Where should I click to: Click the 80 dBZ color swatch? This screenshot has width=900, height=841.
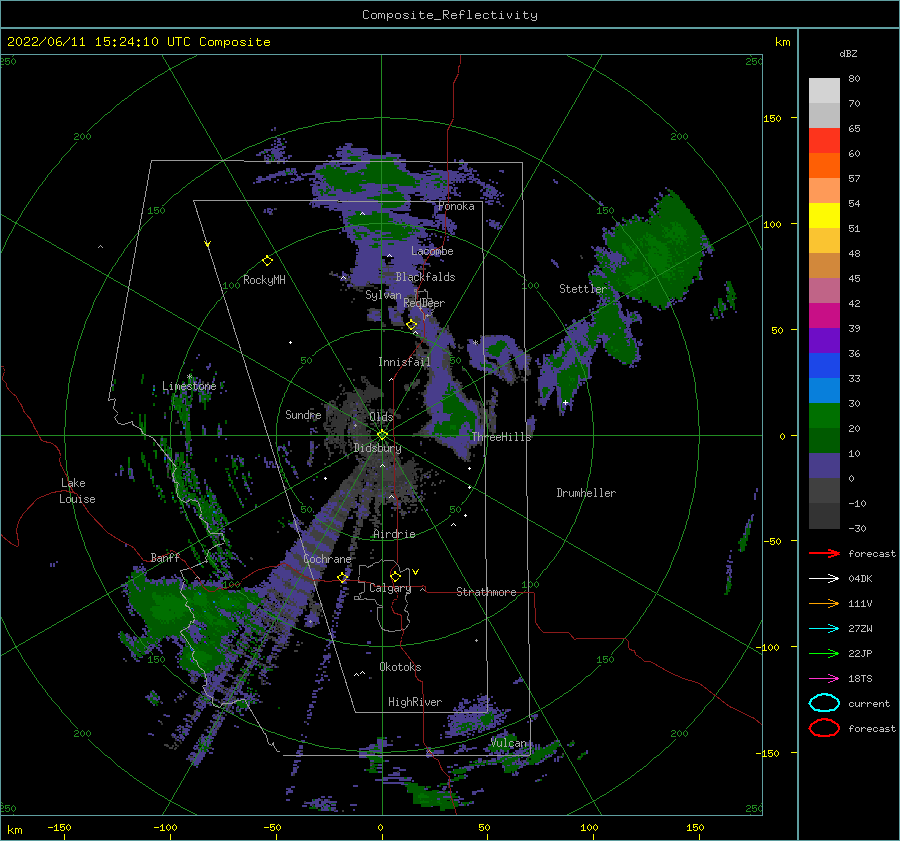[824, 90]
